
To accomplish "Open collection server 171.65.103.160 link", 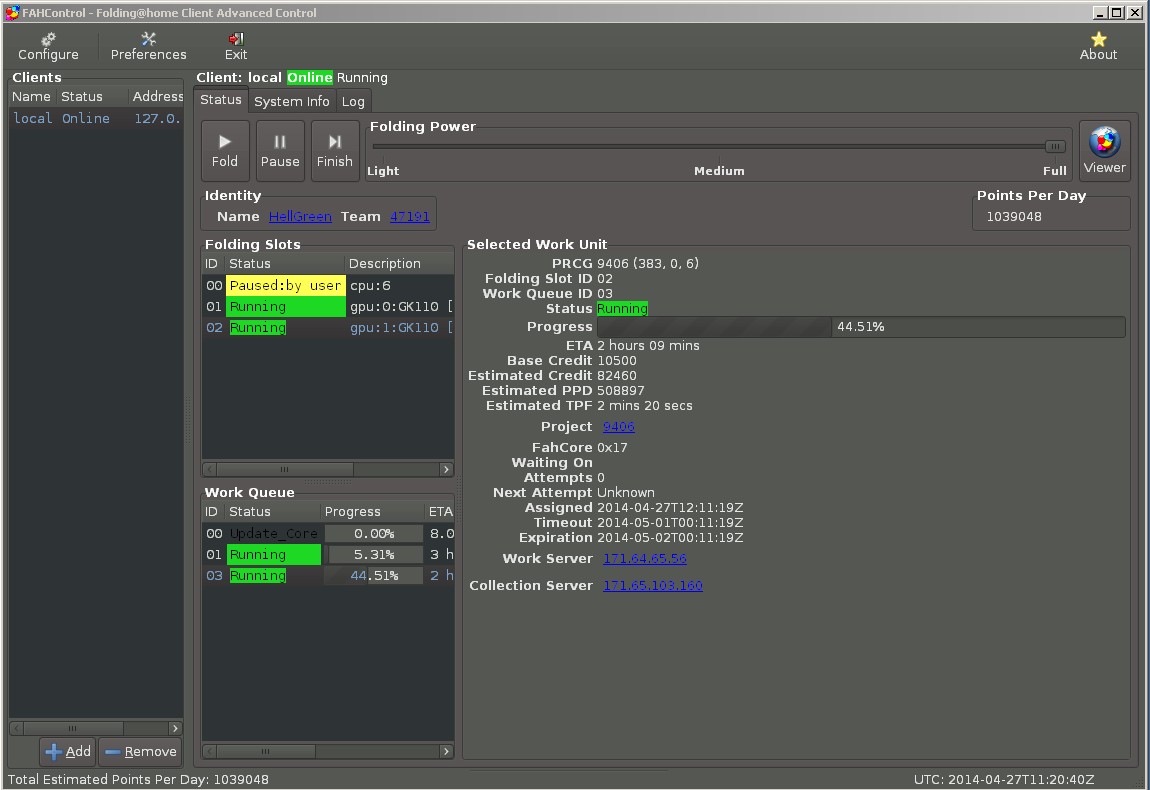I will (652, 585).
